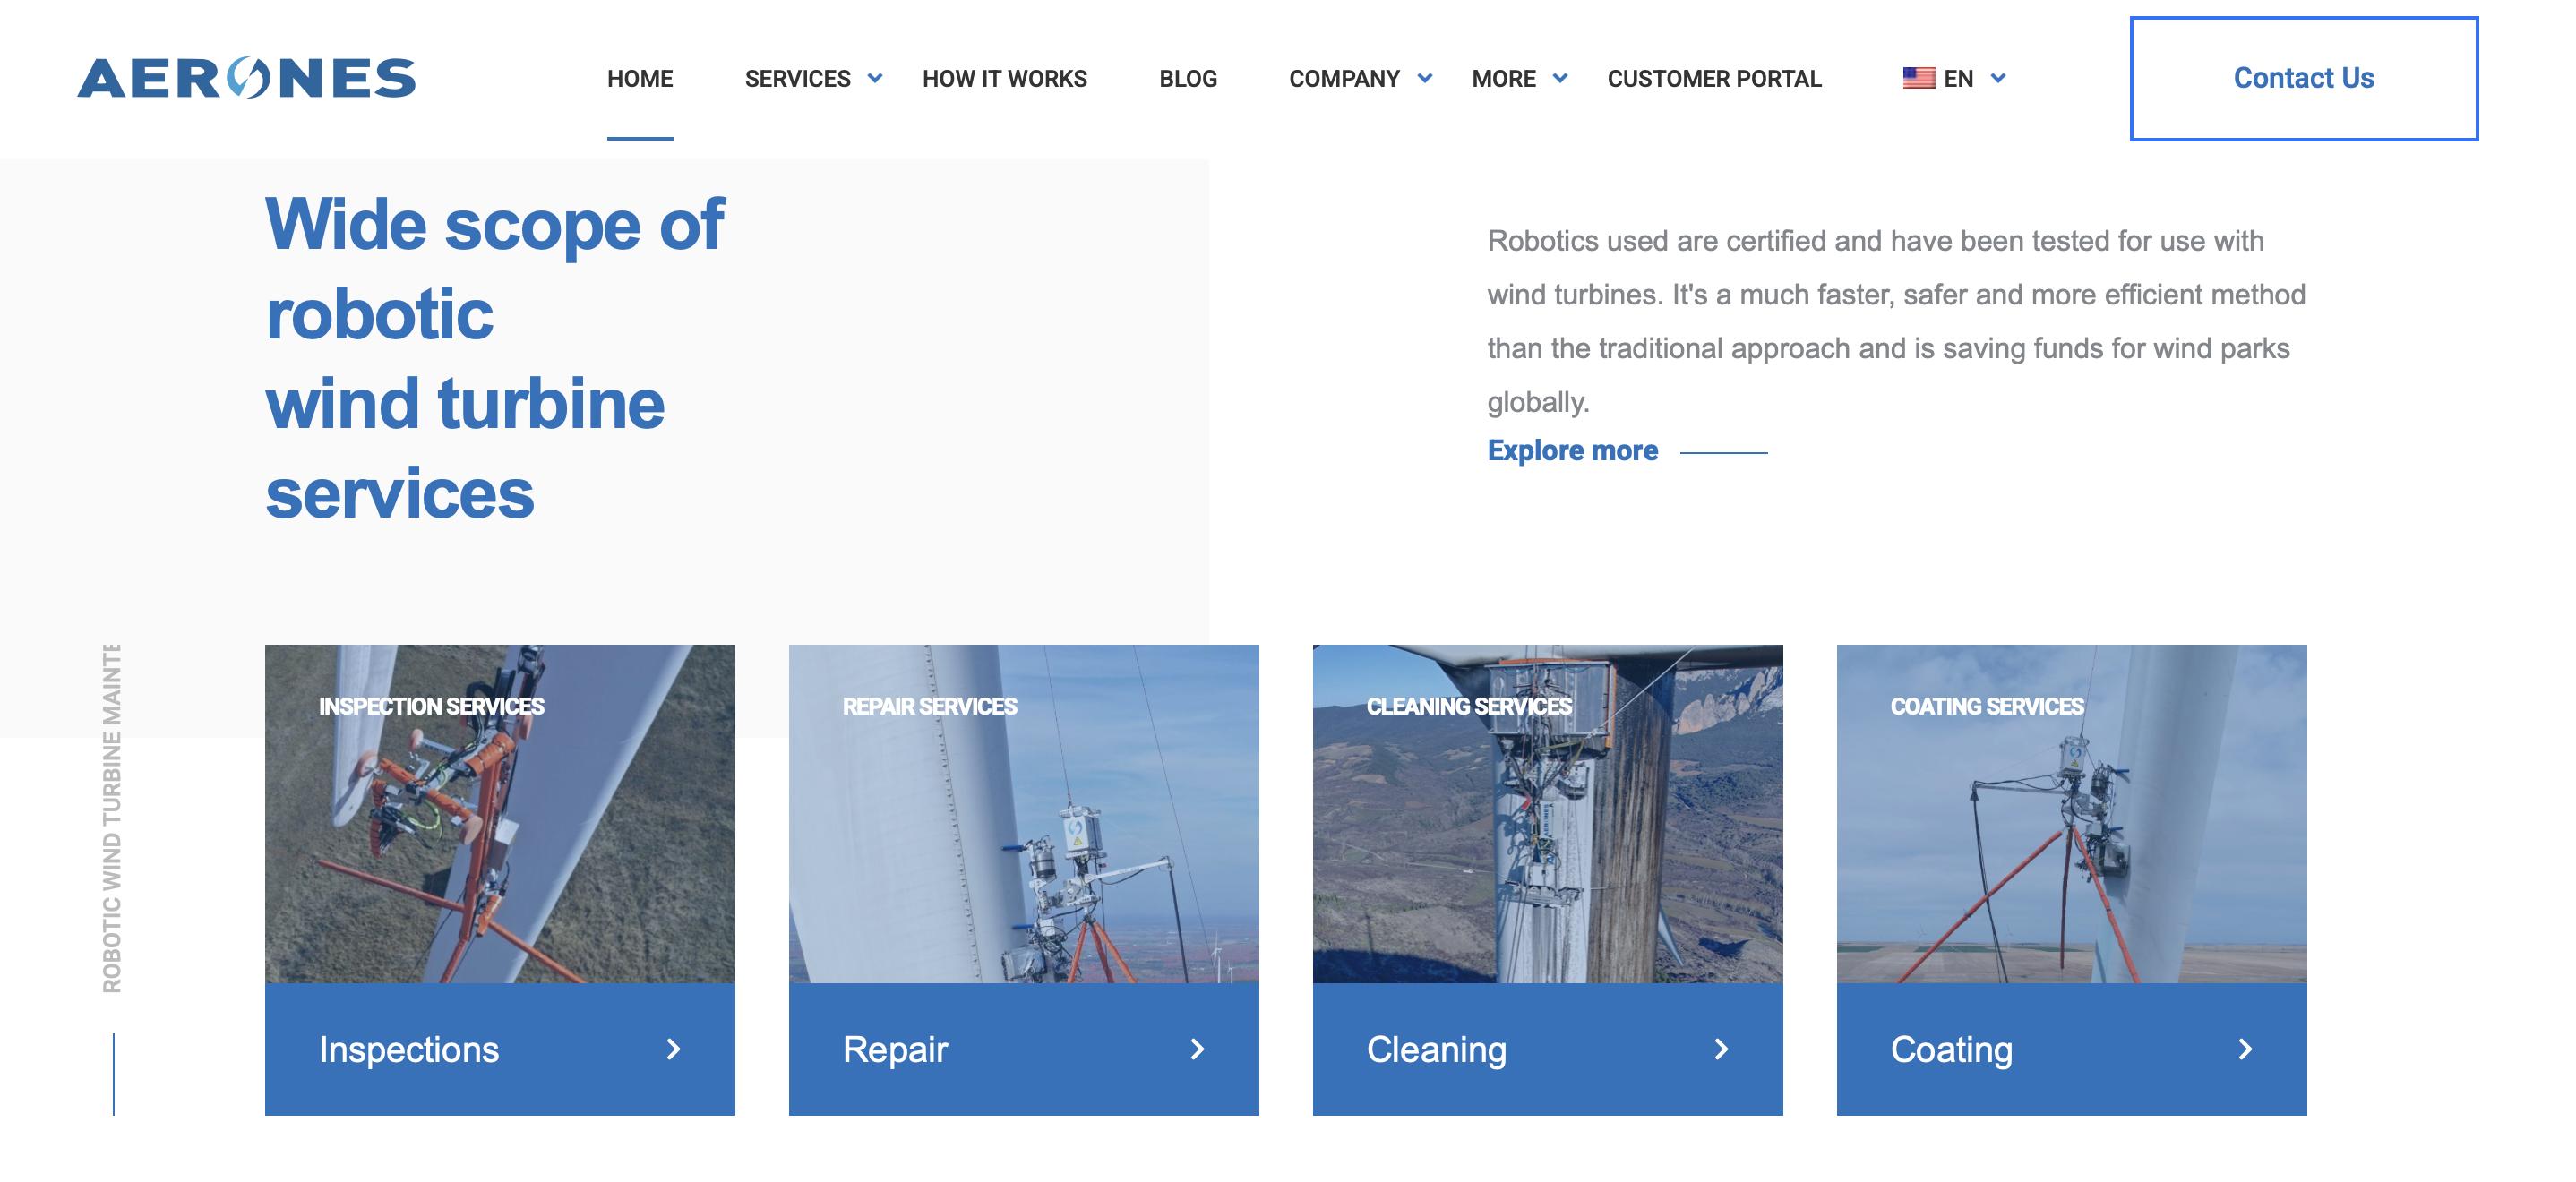Open the How It Works page

tap(1004, 78)
